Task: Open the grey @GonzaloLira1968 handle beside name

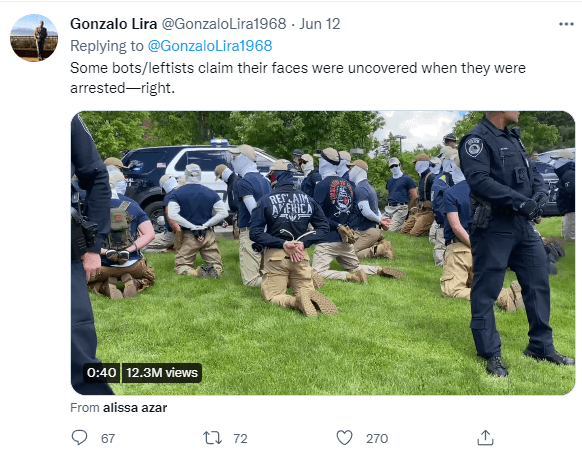Action: click(224, 24)
